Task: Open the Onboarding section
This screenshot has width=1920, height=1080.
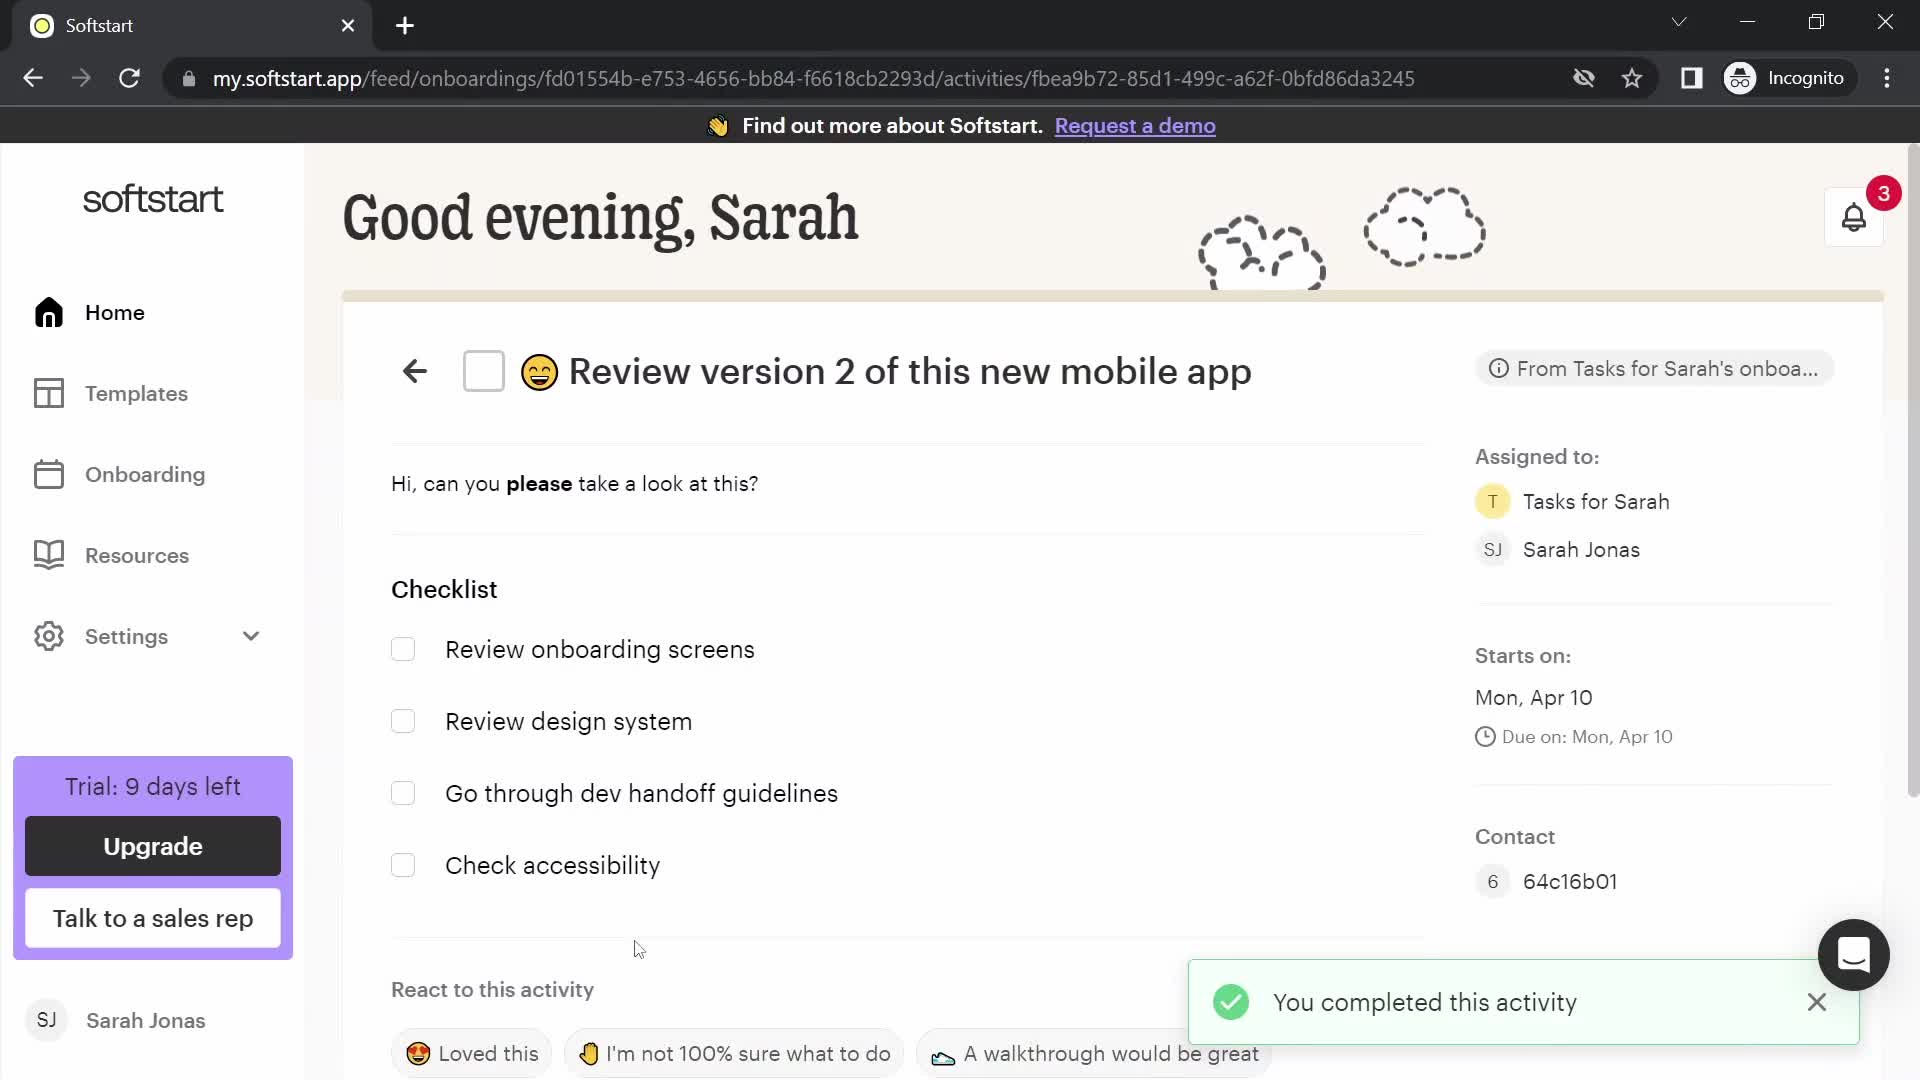Action: pos(146,475)
